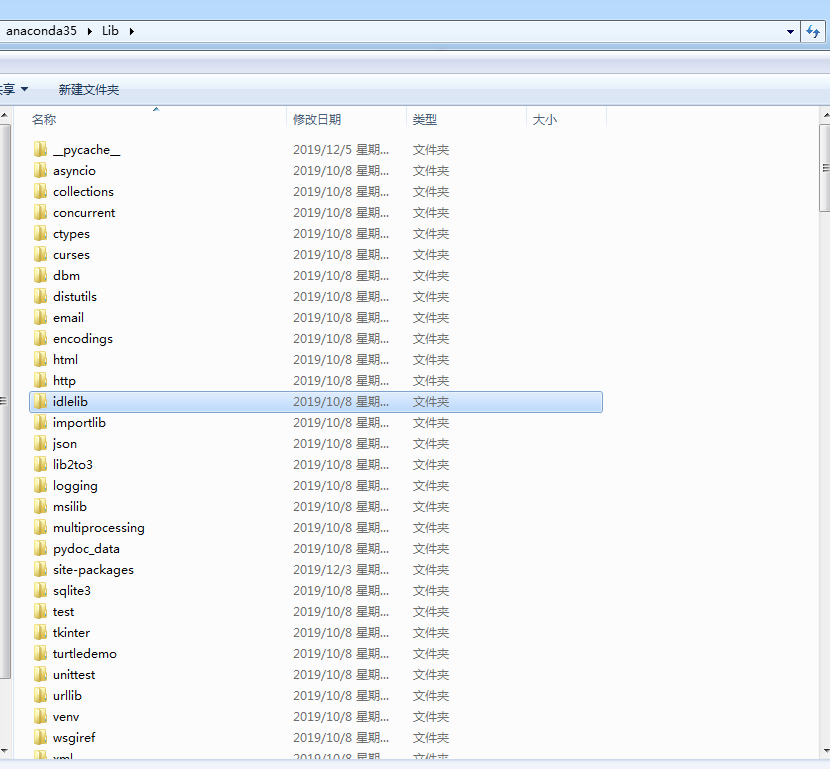830x769 pixels.
Task: Open the address bar history dropdown
Action: tap(790, 32)
